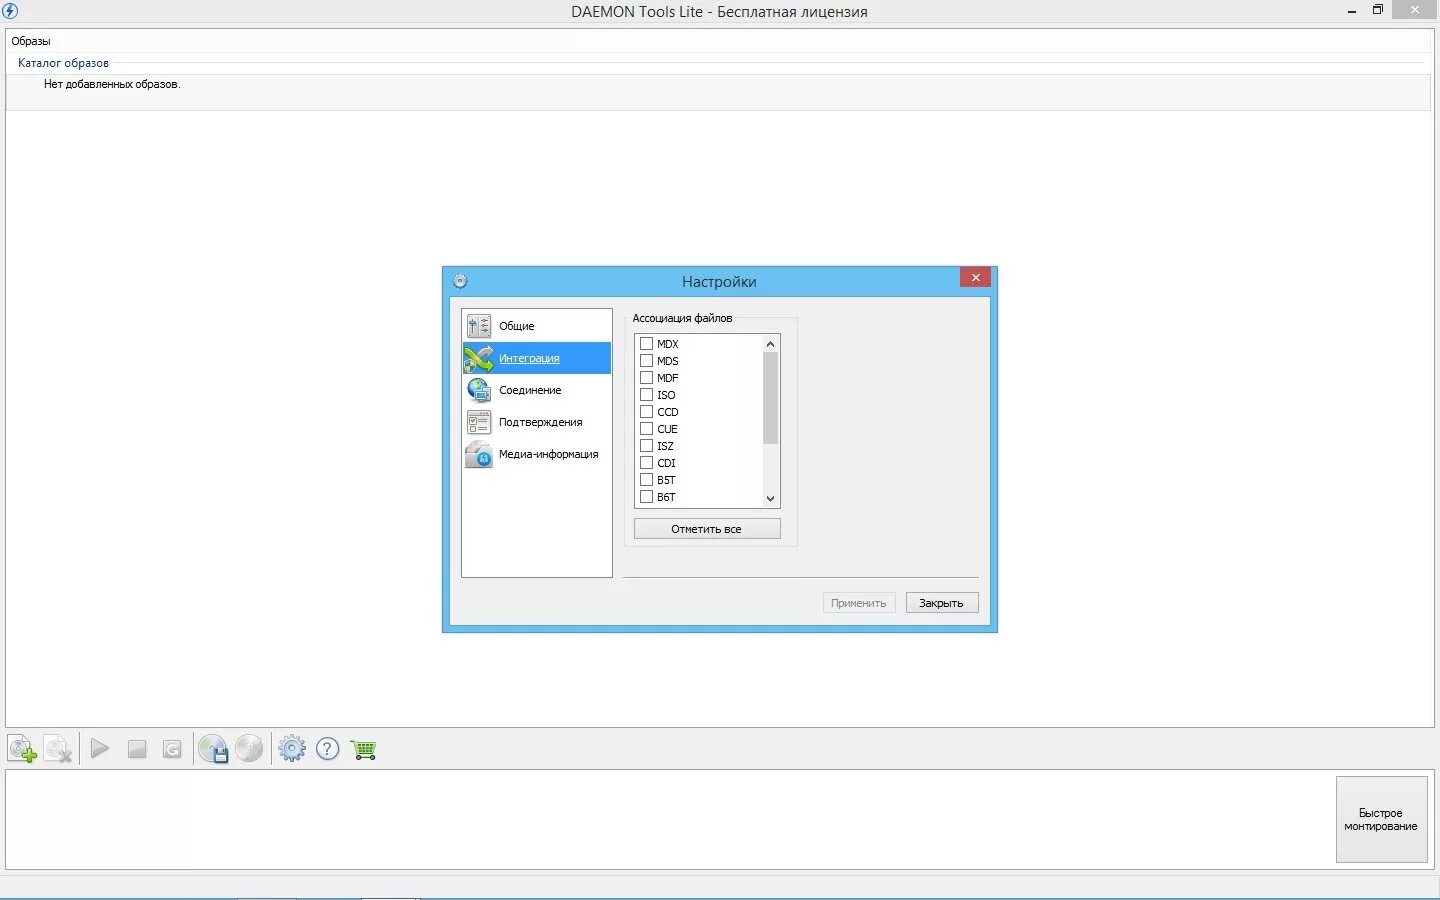1440x900 pixels.
Task: Open the Подтверждения section
Action: (537, 422)
